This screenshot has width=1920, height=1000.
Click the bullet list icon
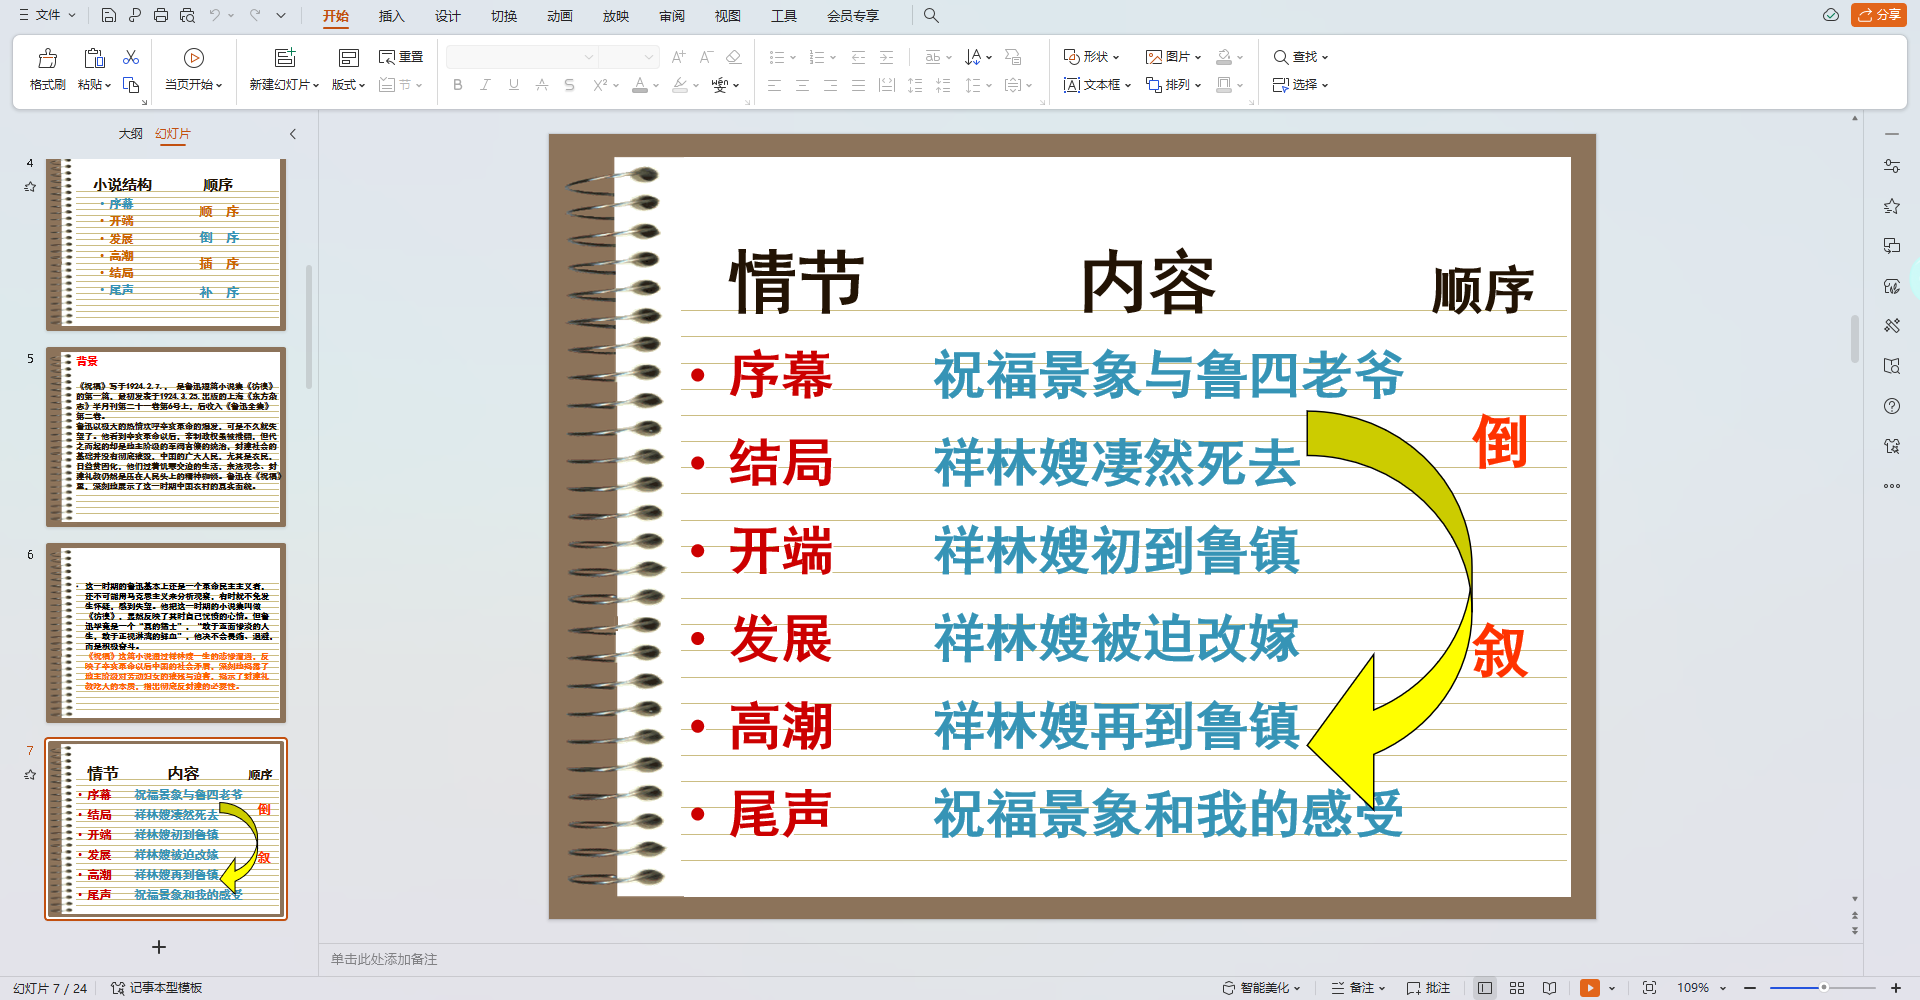click(777, 57)
